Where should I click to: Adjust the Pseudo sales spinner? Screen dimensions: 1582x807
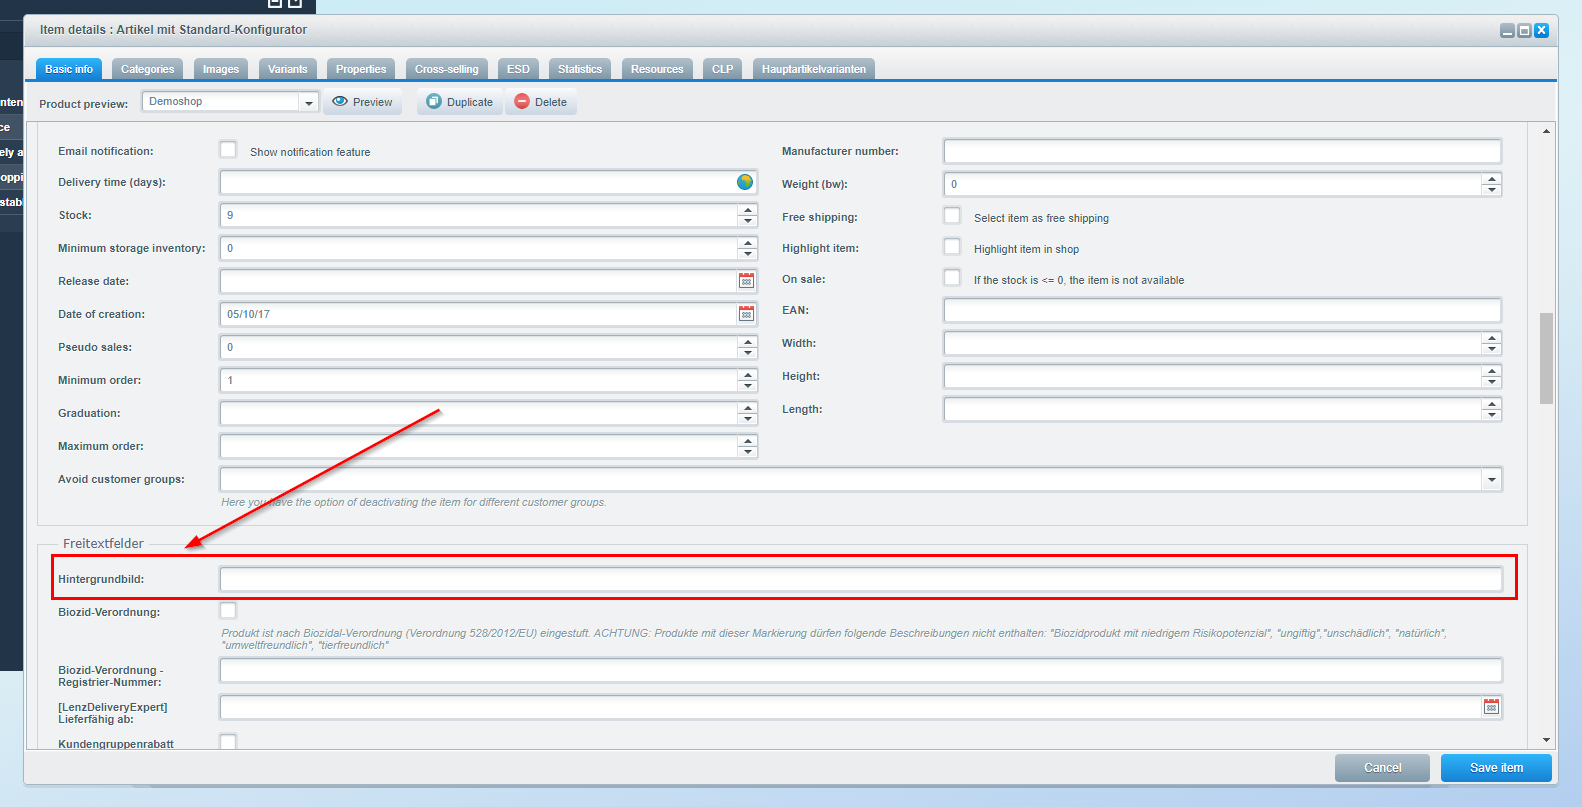coord(748,347)
